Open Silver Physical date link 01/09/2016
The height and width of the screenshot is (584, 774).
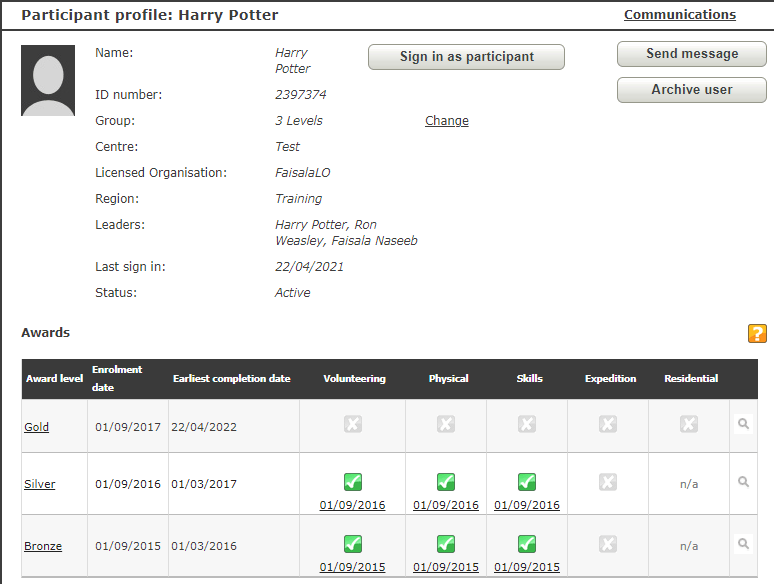446,505
